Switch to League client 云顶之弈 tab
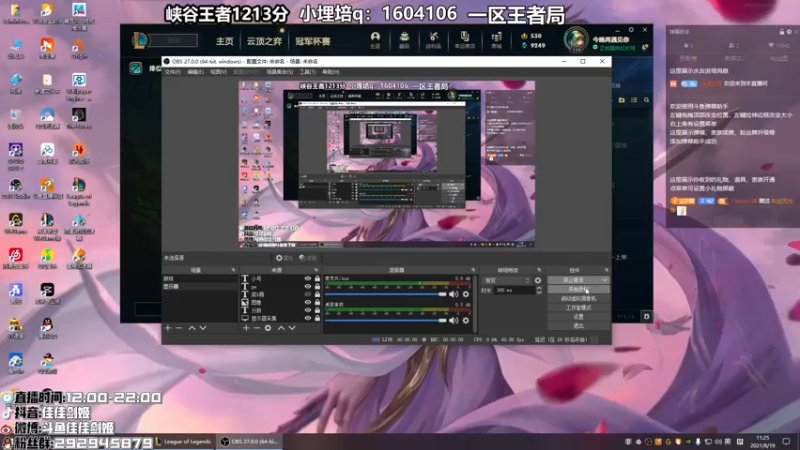Image resolution: width=800 pixels, height=450 pixels. point(264,41)
